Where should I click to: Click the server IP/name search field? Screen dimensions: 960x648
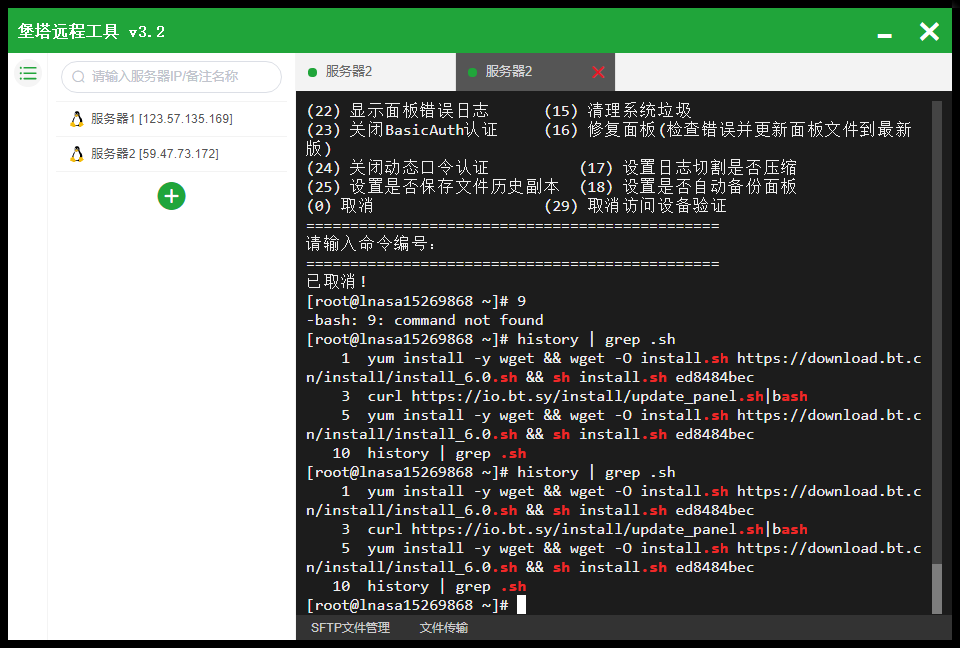(x=171, y=77)
